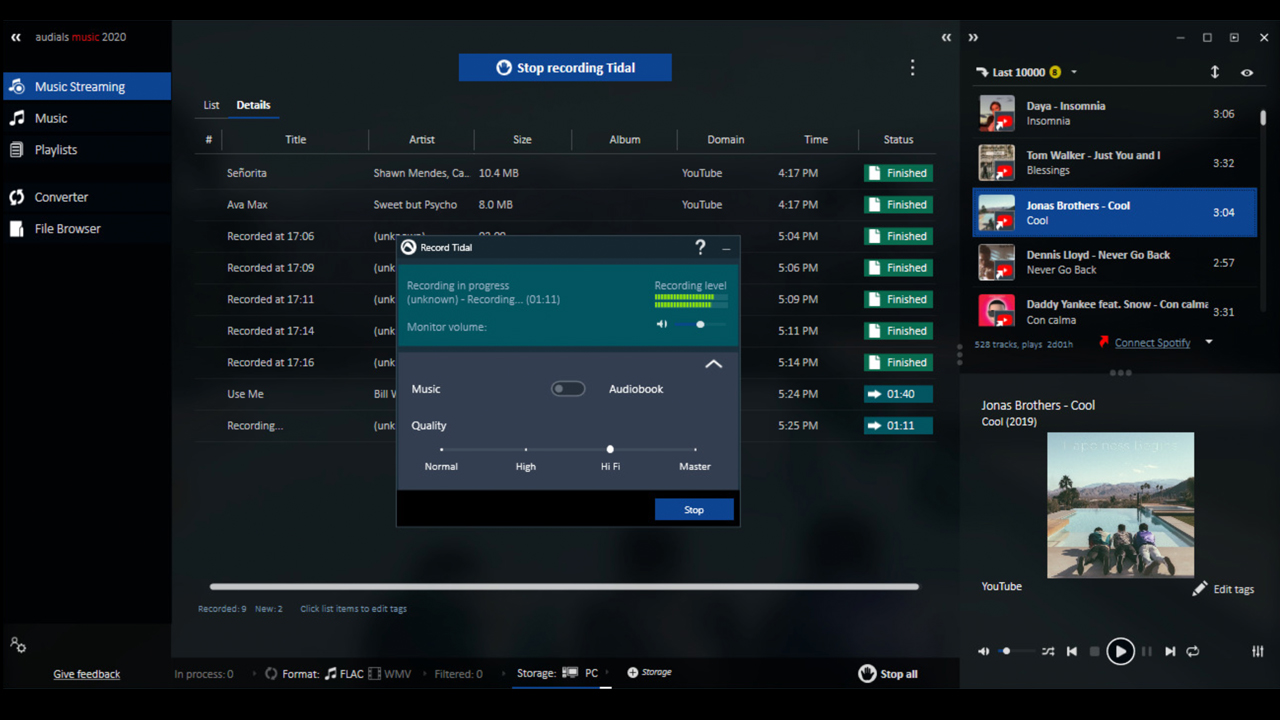Collapse the center panel with double chevron
The height and width of the screenshot is (720, 1280).
[x=946, y=38]
